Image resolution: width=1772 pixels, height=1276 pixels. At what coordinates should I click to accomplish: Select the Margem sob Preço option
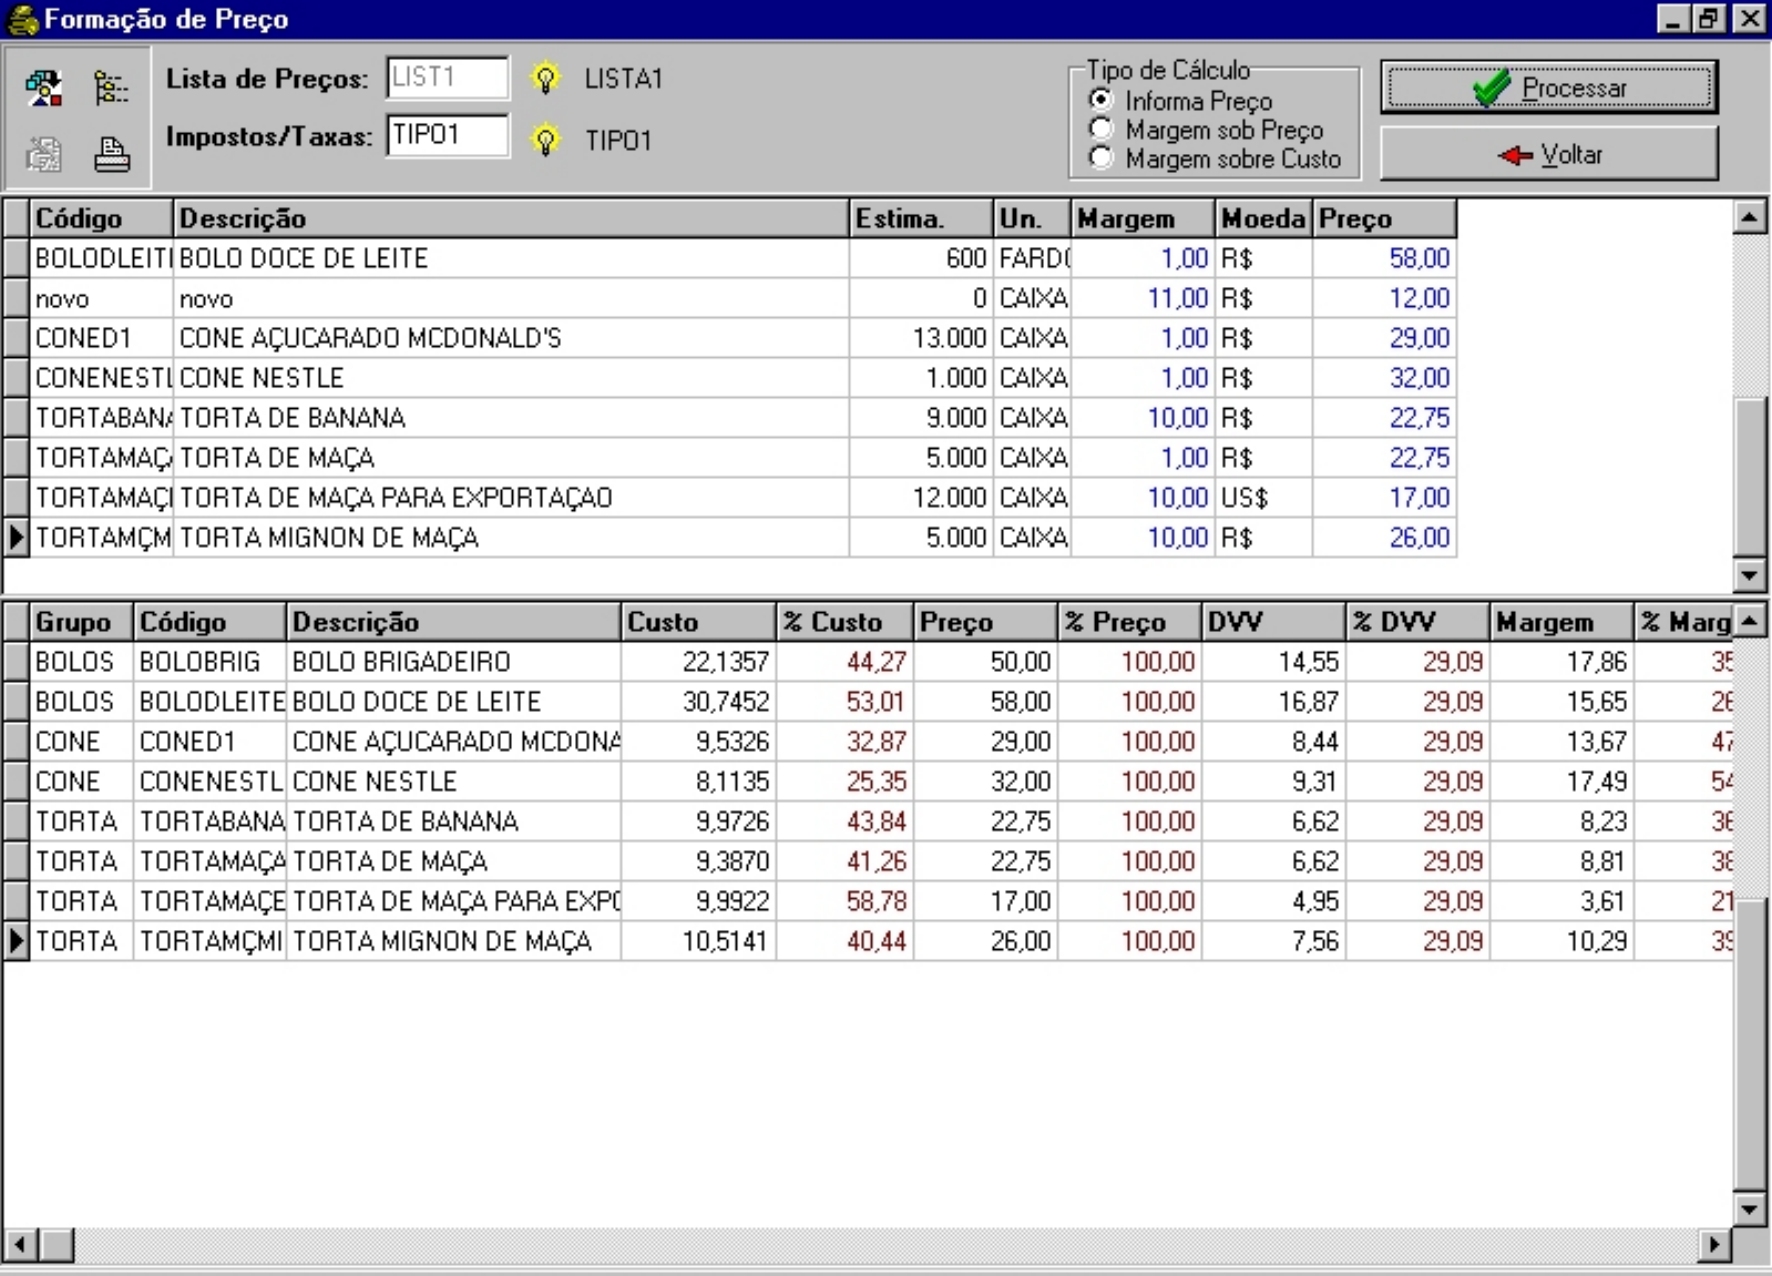tap(1208, 130)
